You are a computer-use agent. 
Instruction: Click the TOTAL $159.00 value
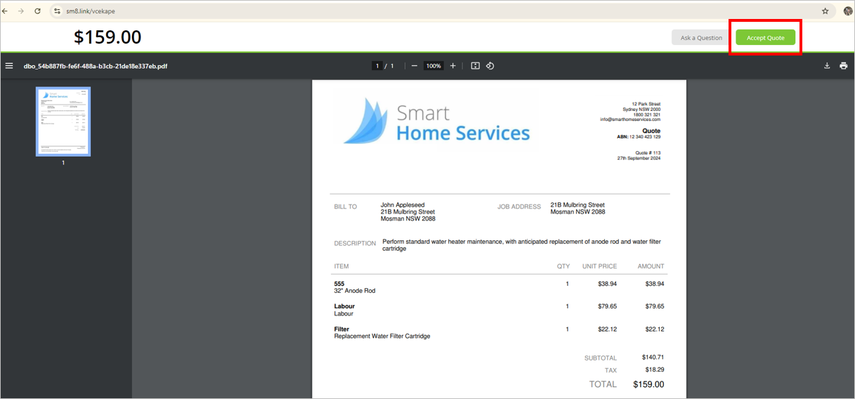coord(648,384)
